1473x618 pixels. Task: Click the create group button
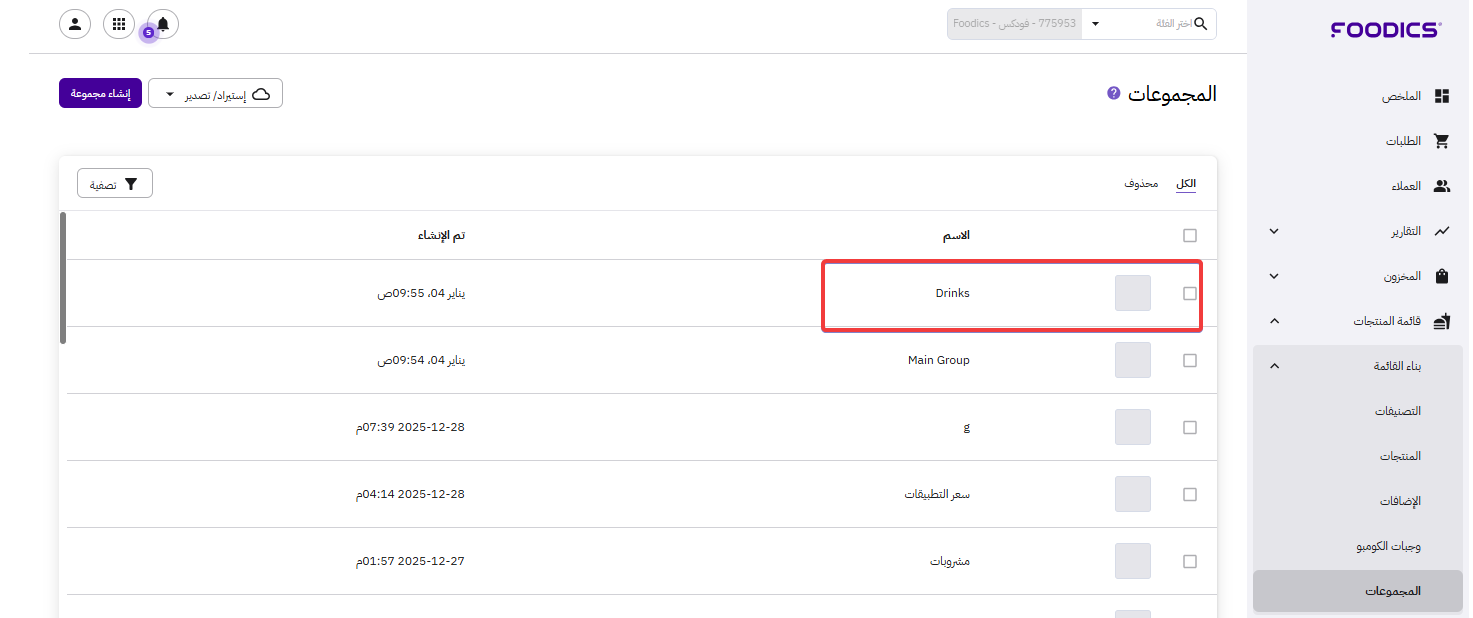click(x=100, y=94)
